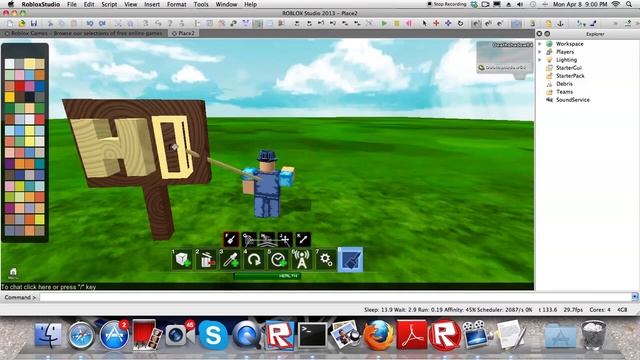The height and width of the screenshot is (360, 640).
Task: Click the Undo toolbar icon
Action: 90,24
